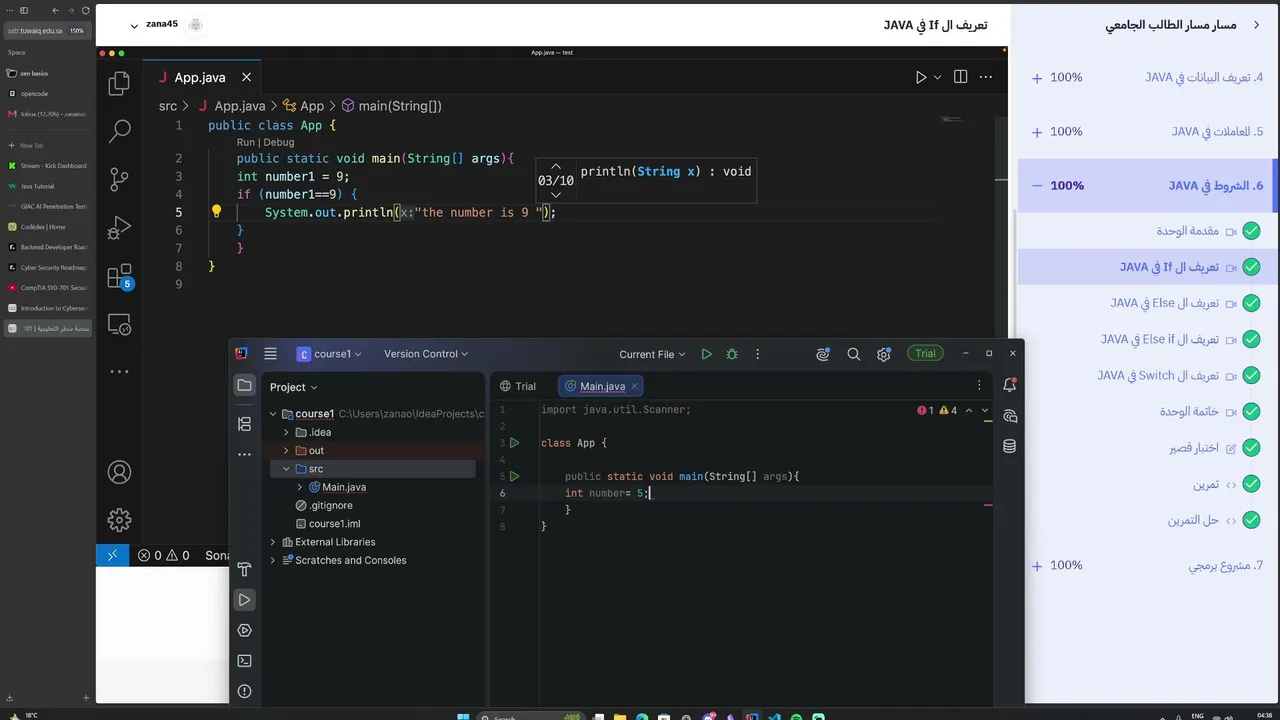Open VS Code Explorer in the video
Image resolution: width=1280 pixels, height=720 pixels.
(x=119, y=83)
